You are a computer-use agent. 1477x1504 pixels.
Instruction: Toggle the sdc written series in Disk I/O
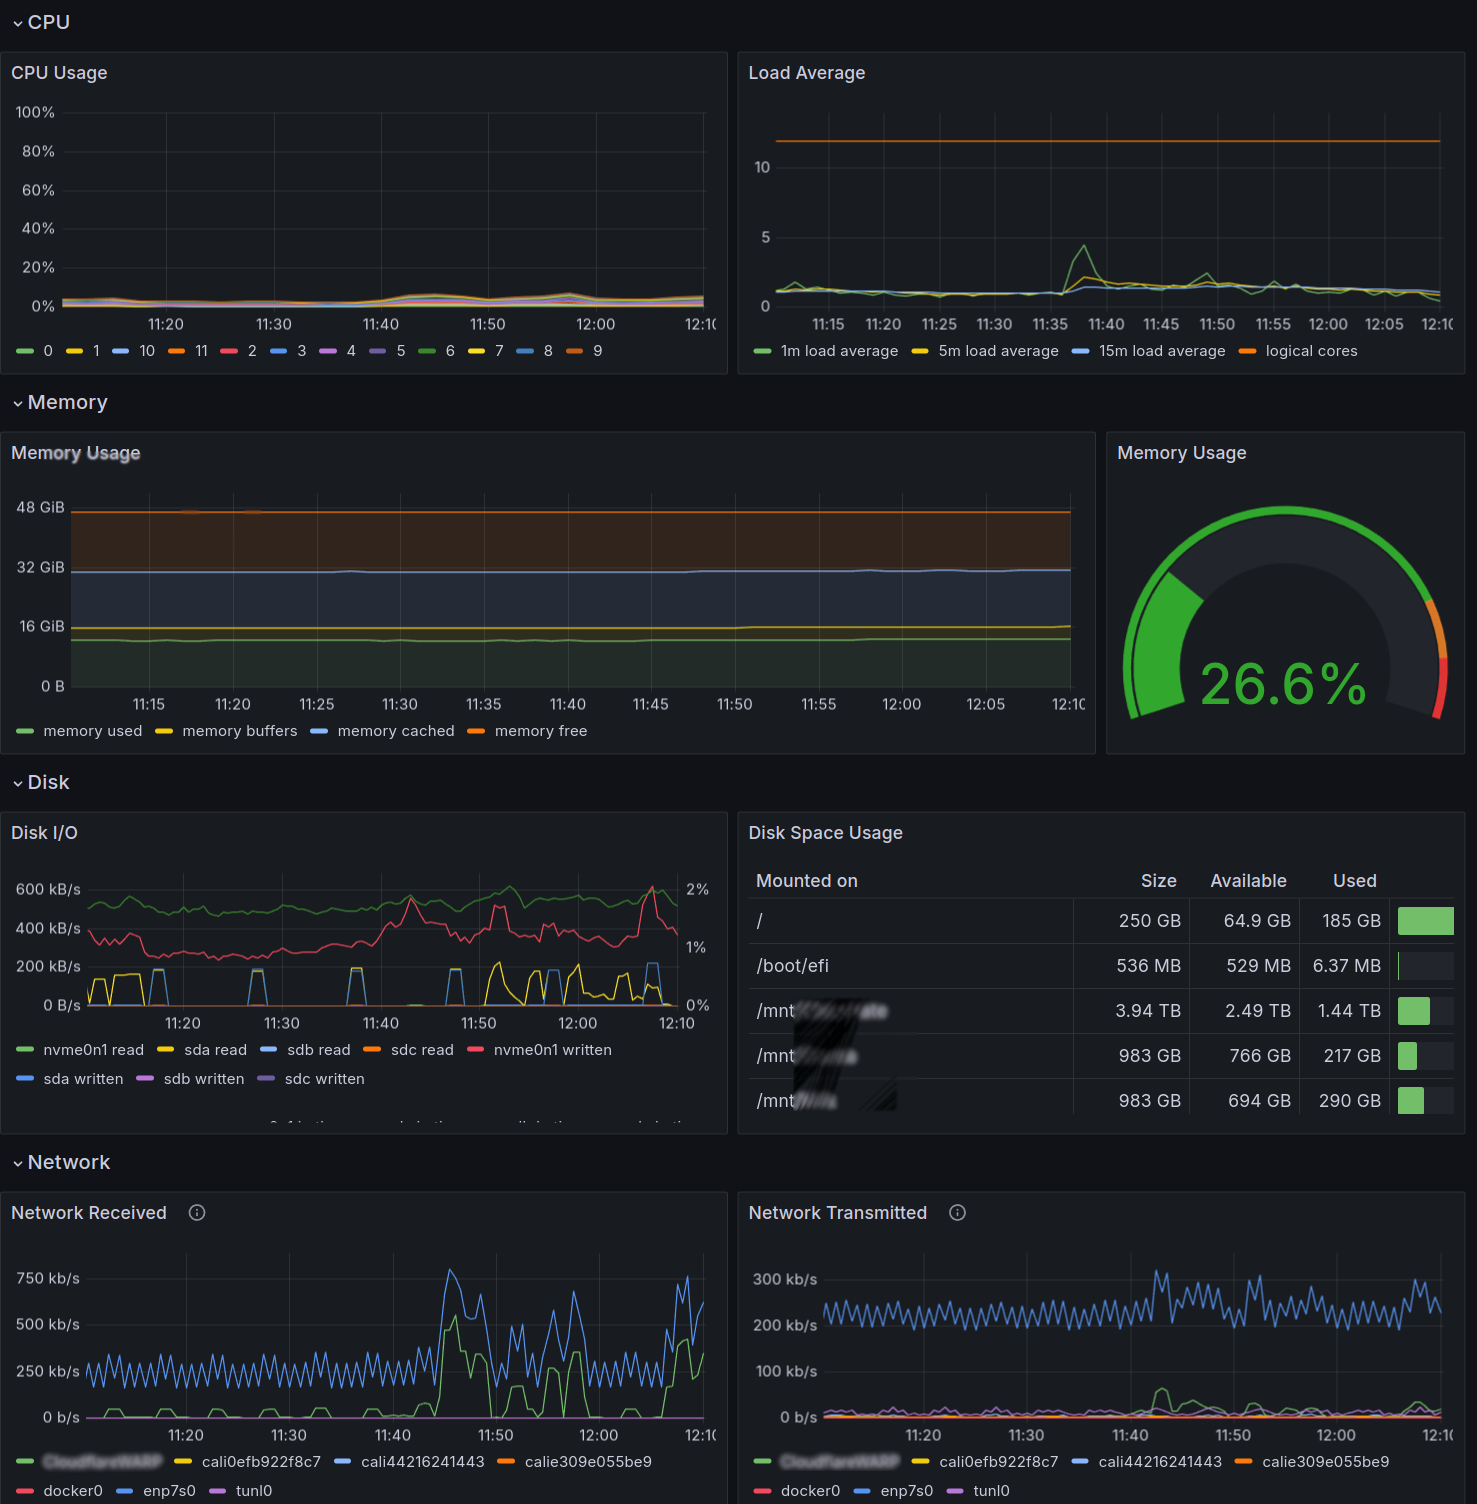tap(325, 1078)
